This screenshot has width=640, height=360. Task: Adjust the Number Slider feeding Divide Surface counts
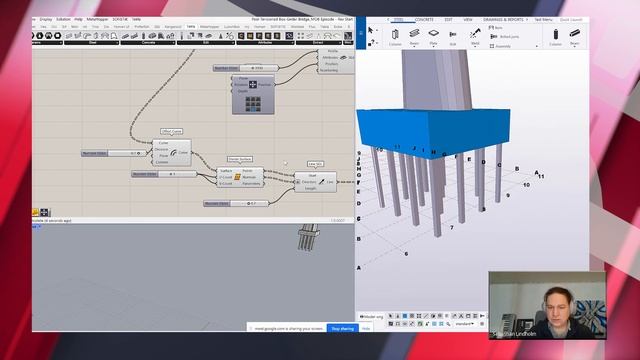(164, 174)
